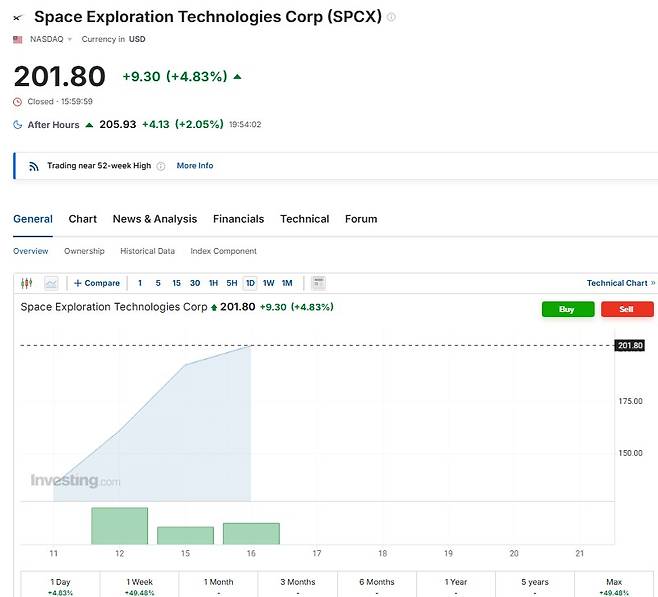The width and height of the screenshot is (658, 597).
Task: Set chart interval to 1H
Action: 213,283
